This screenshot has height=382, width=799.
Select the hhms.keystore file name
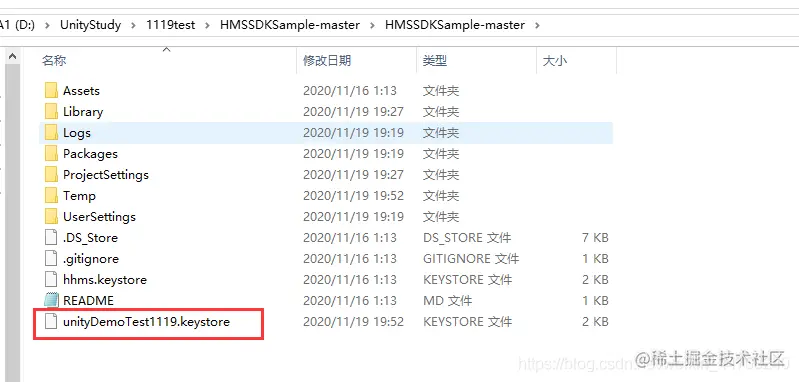pyautogui.click(x=105, y=280)
